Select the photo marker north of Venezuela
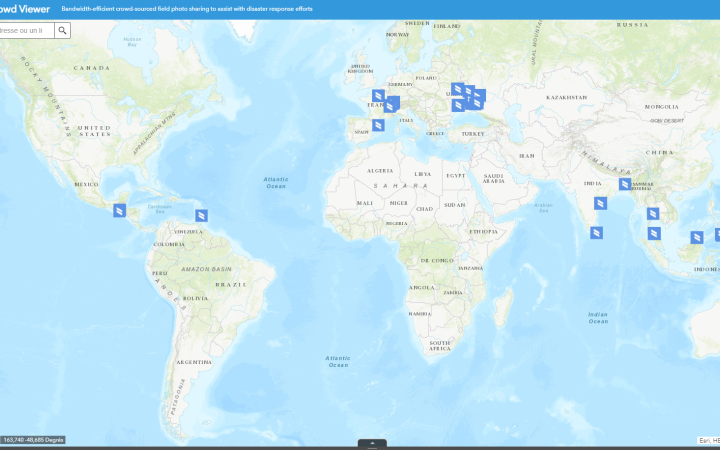The image size is (720, 450). coord(201,215)
